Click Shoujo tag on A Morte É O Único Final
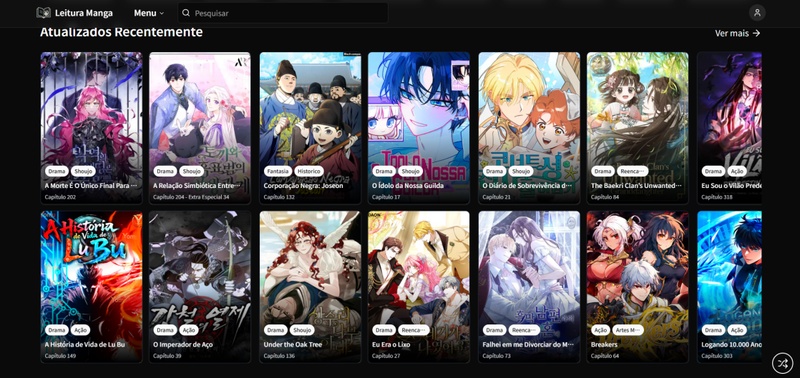Image resolution: width=800 pixels, height=378 pixels. pyautogui.click(x=83, y=171)
